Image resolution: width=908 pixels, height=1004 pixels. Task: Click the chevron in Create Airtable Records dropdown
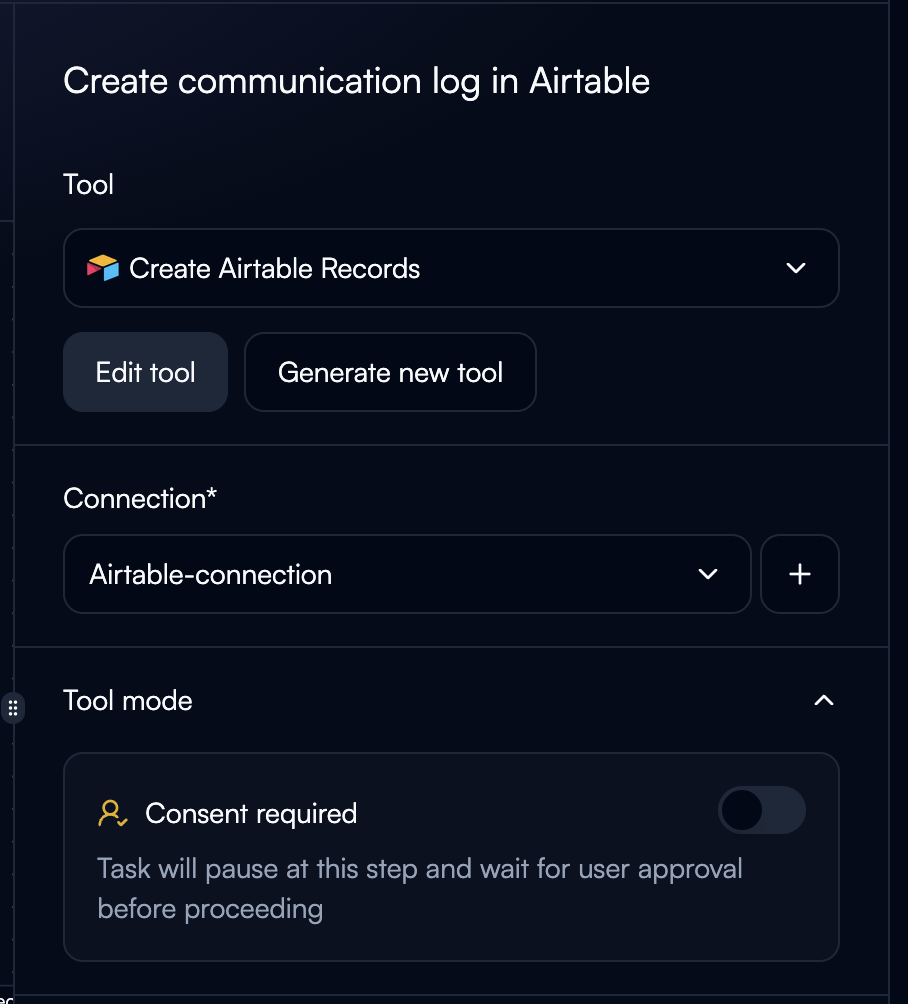click(796, 268)
